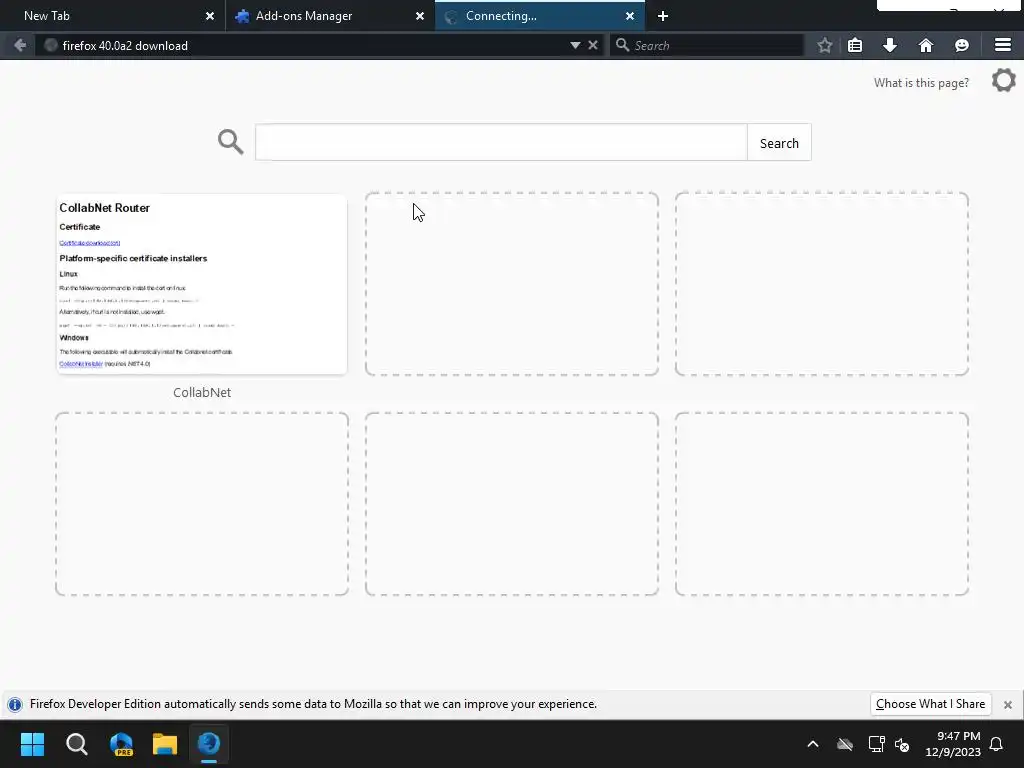Stop loading with the address bar X
The width and height of the screenshot is (1024, 768).
[x=593, y=45]
